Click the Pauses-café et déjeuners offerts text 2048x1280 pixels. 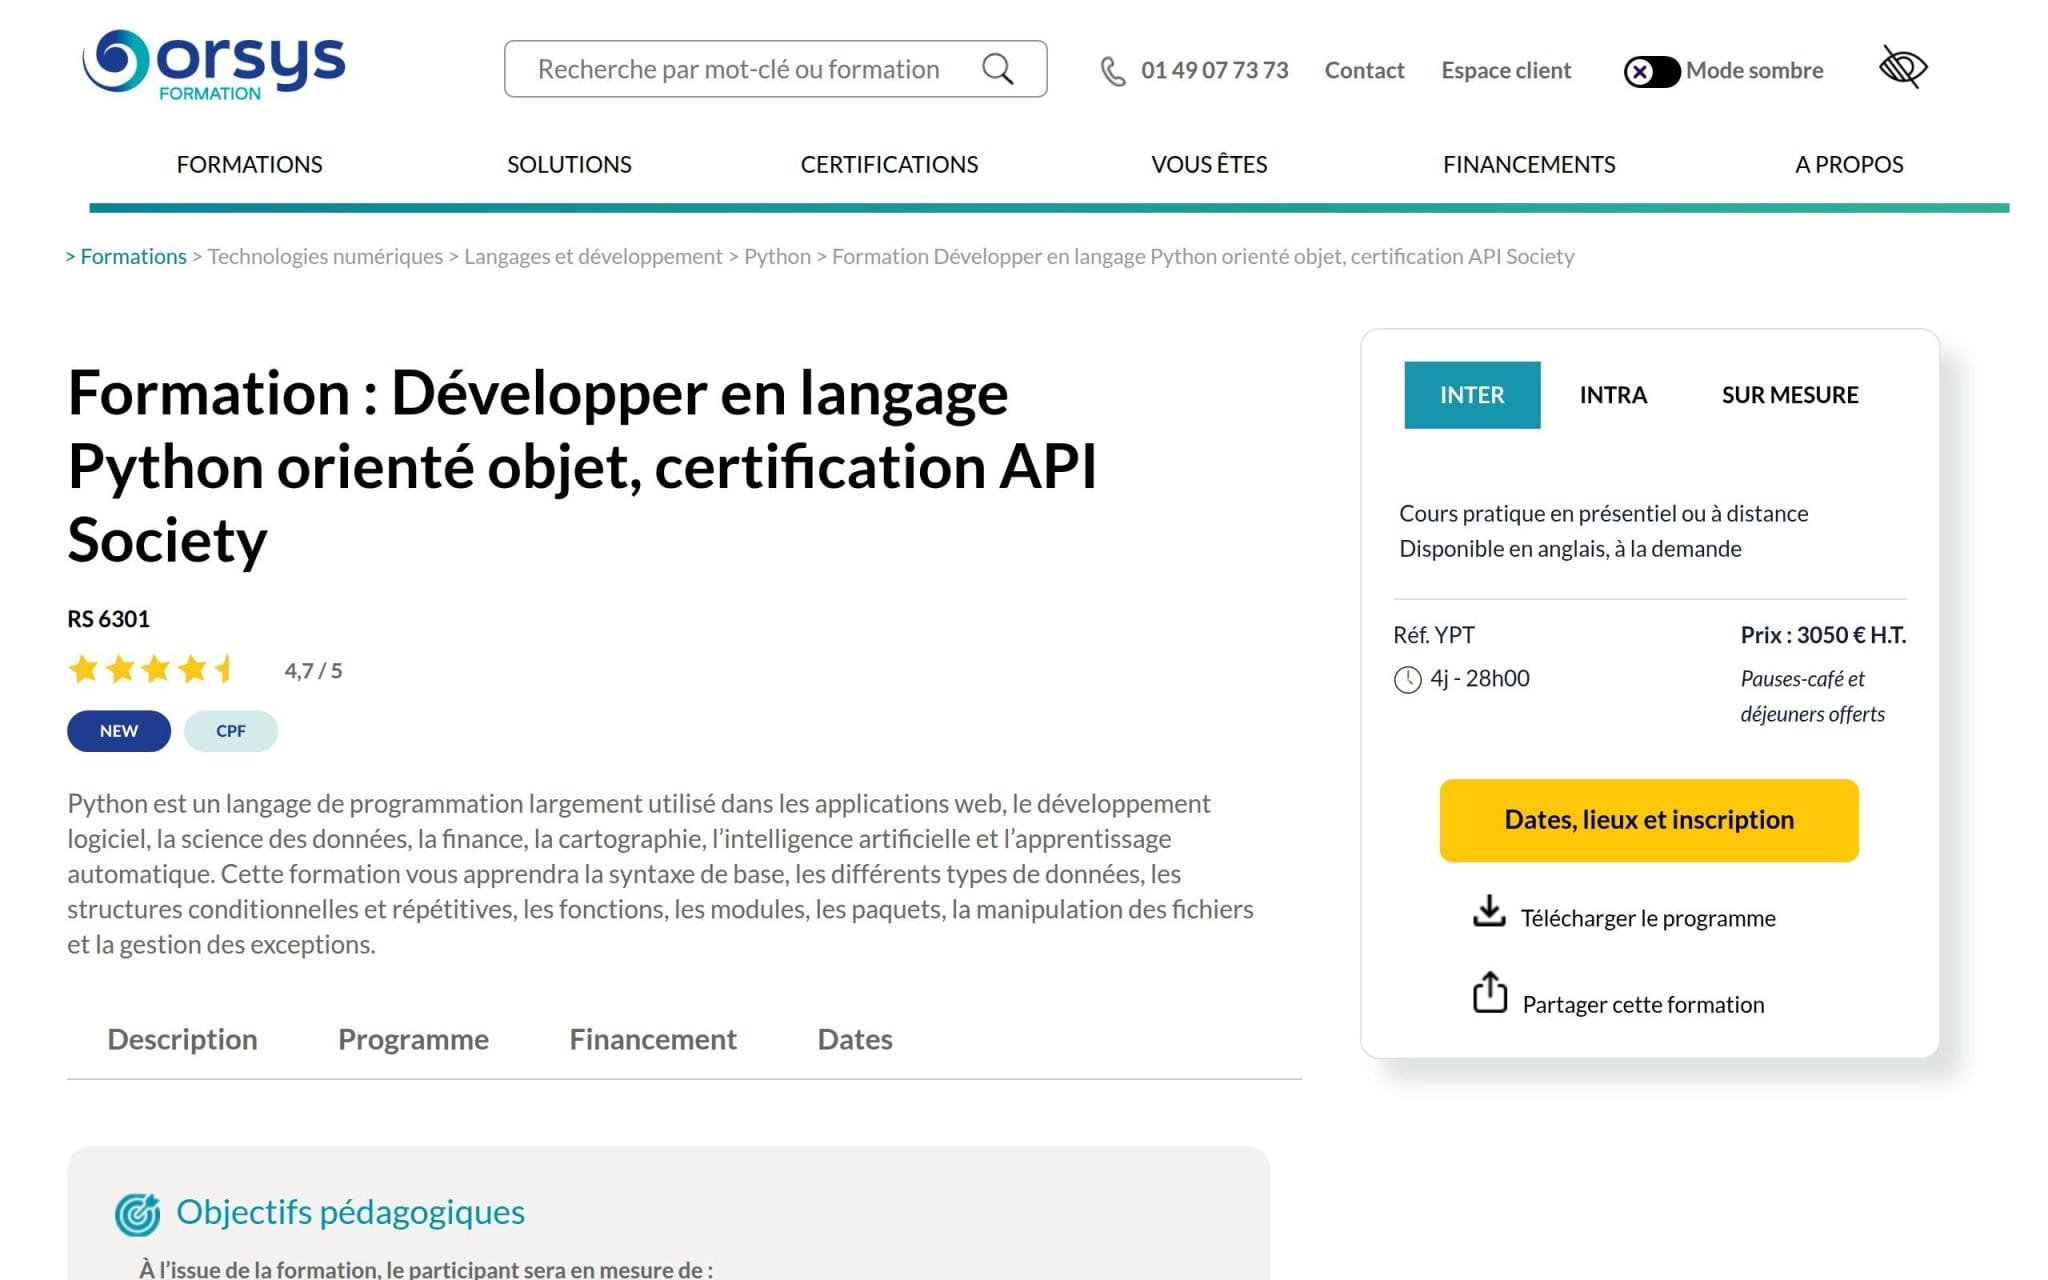(1812, 696)
